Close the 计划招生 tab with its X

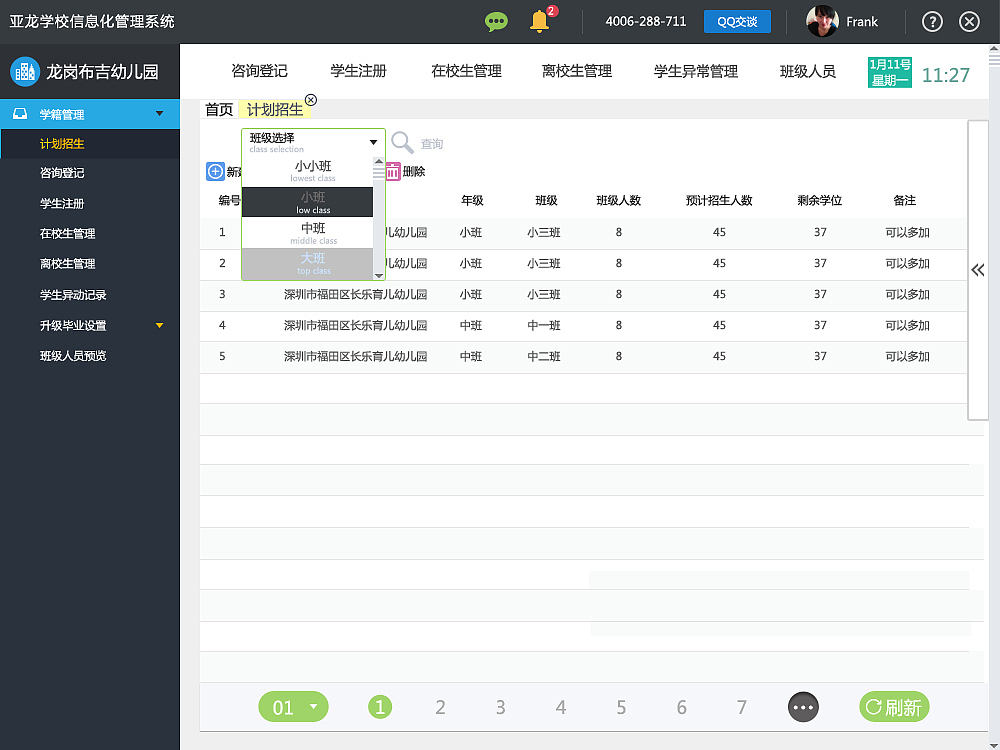click(310, 100)
